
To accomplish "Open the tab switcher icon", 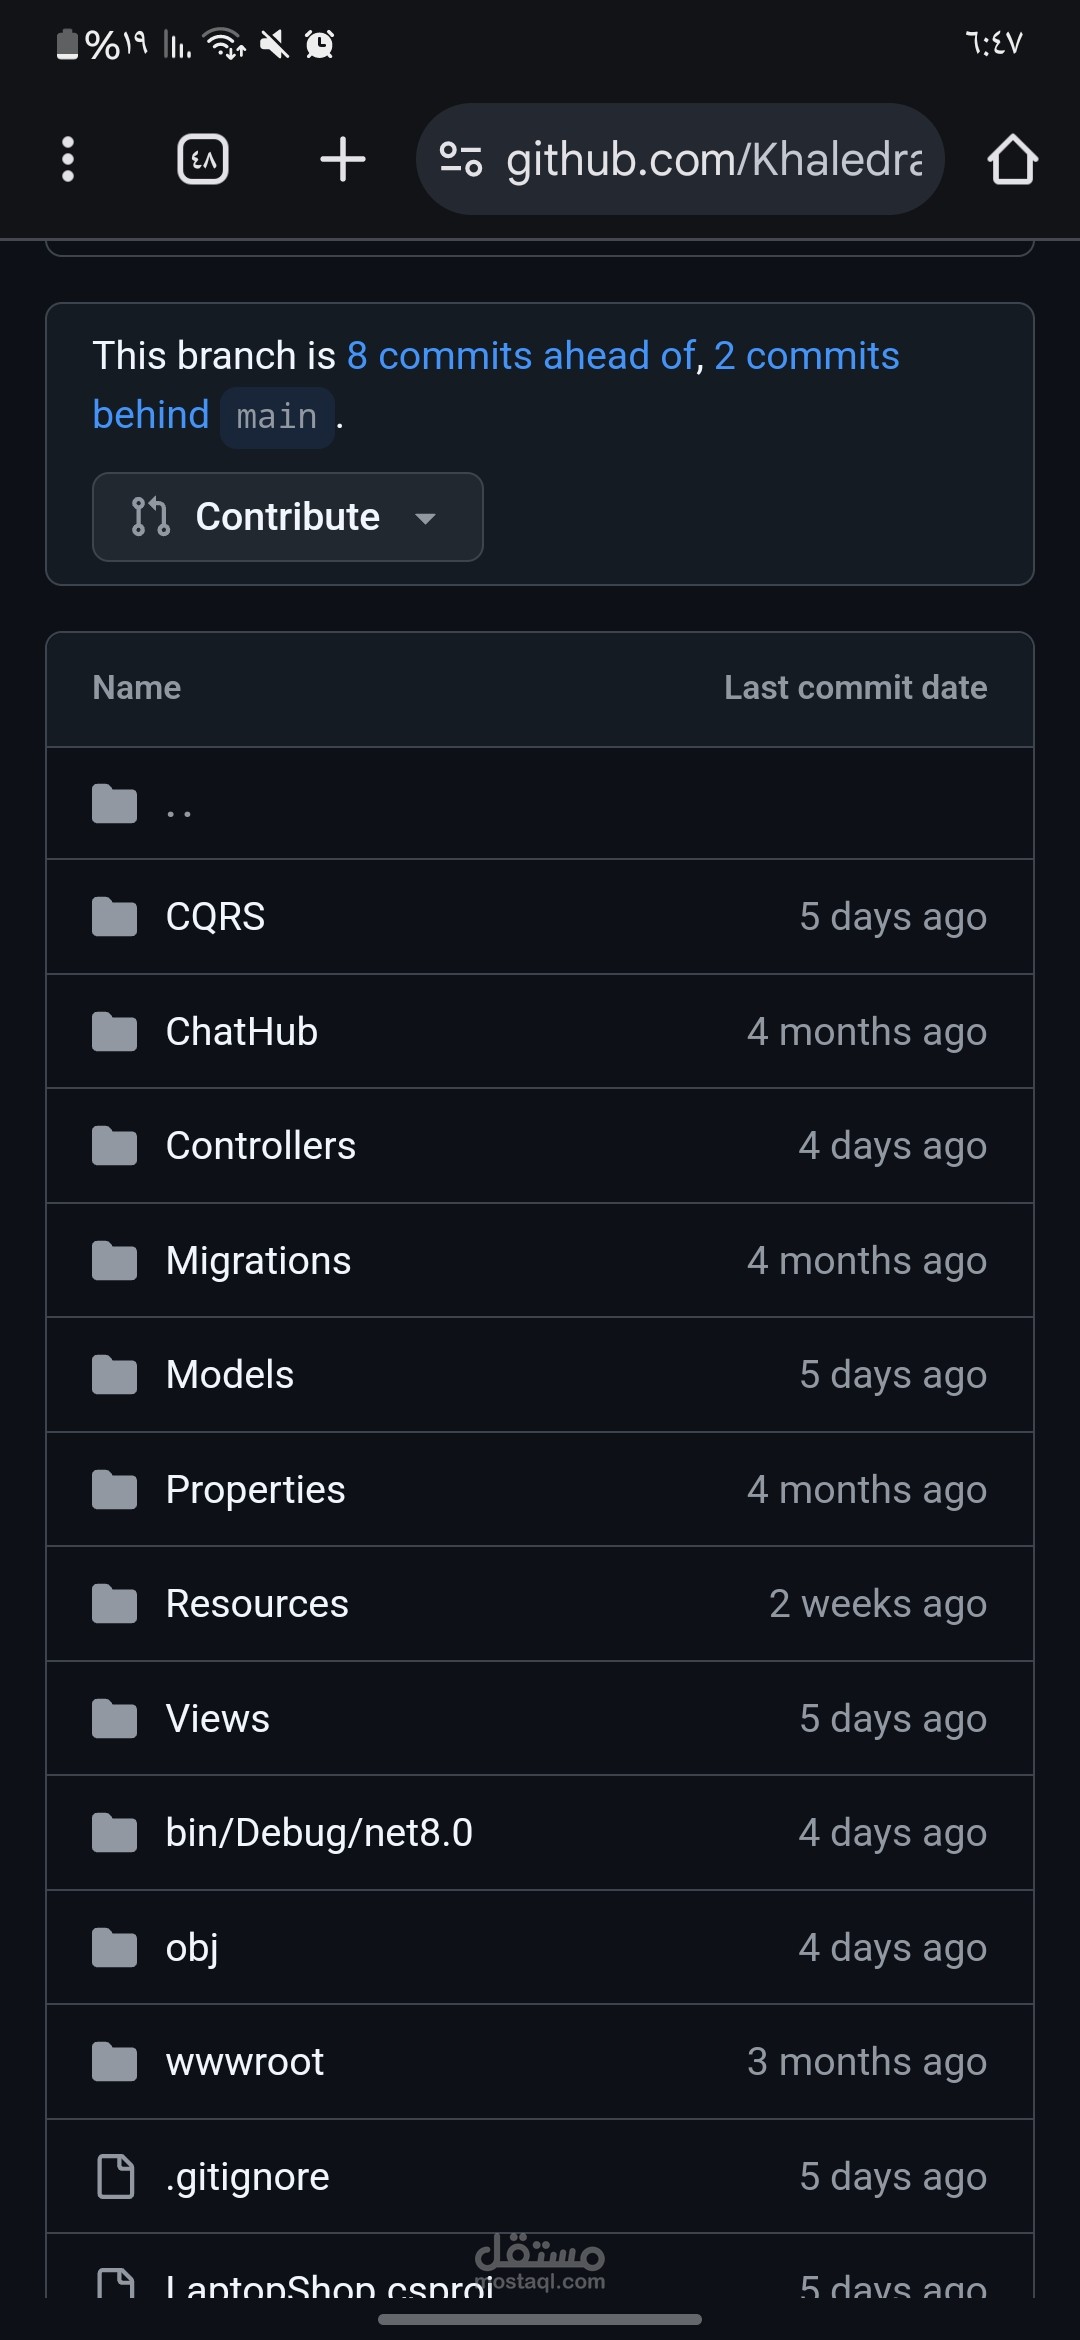I will pos(203,159).
